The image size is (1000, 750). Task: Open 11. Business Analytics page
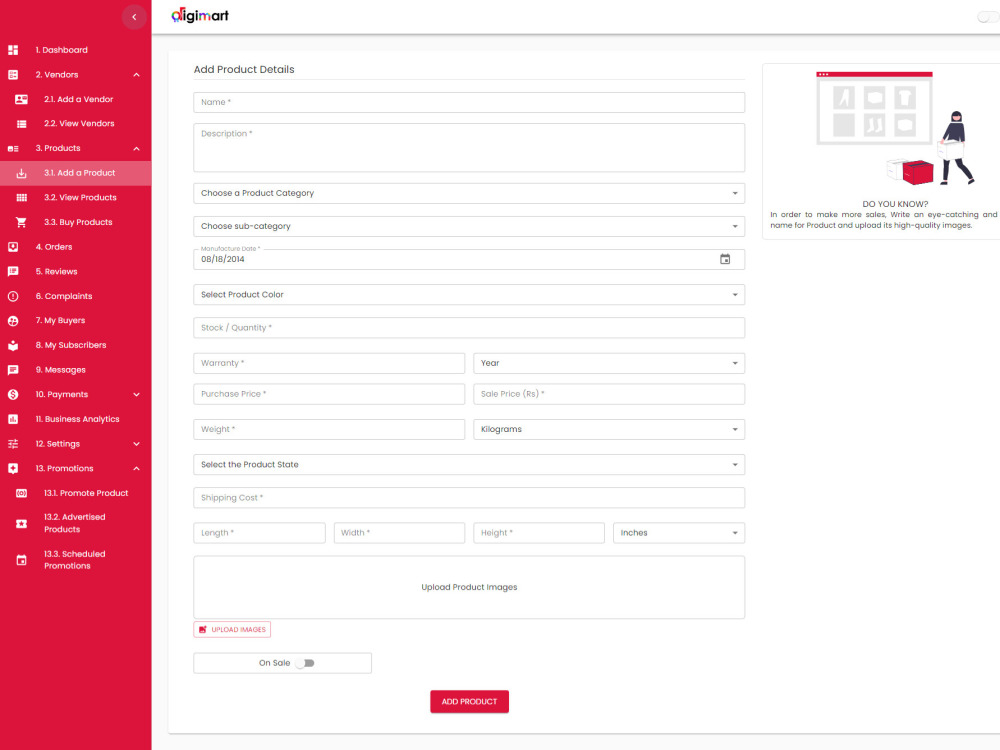tap(76, 420)
